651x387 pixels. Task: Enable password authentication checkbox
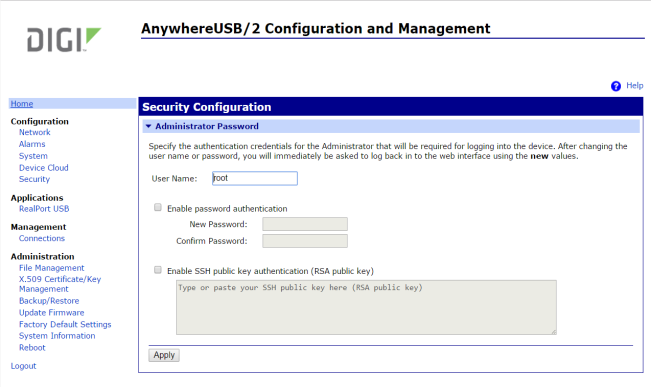(158, 207)
